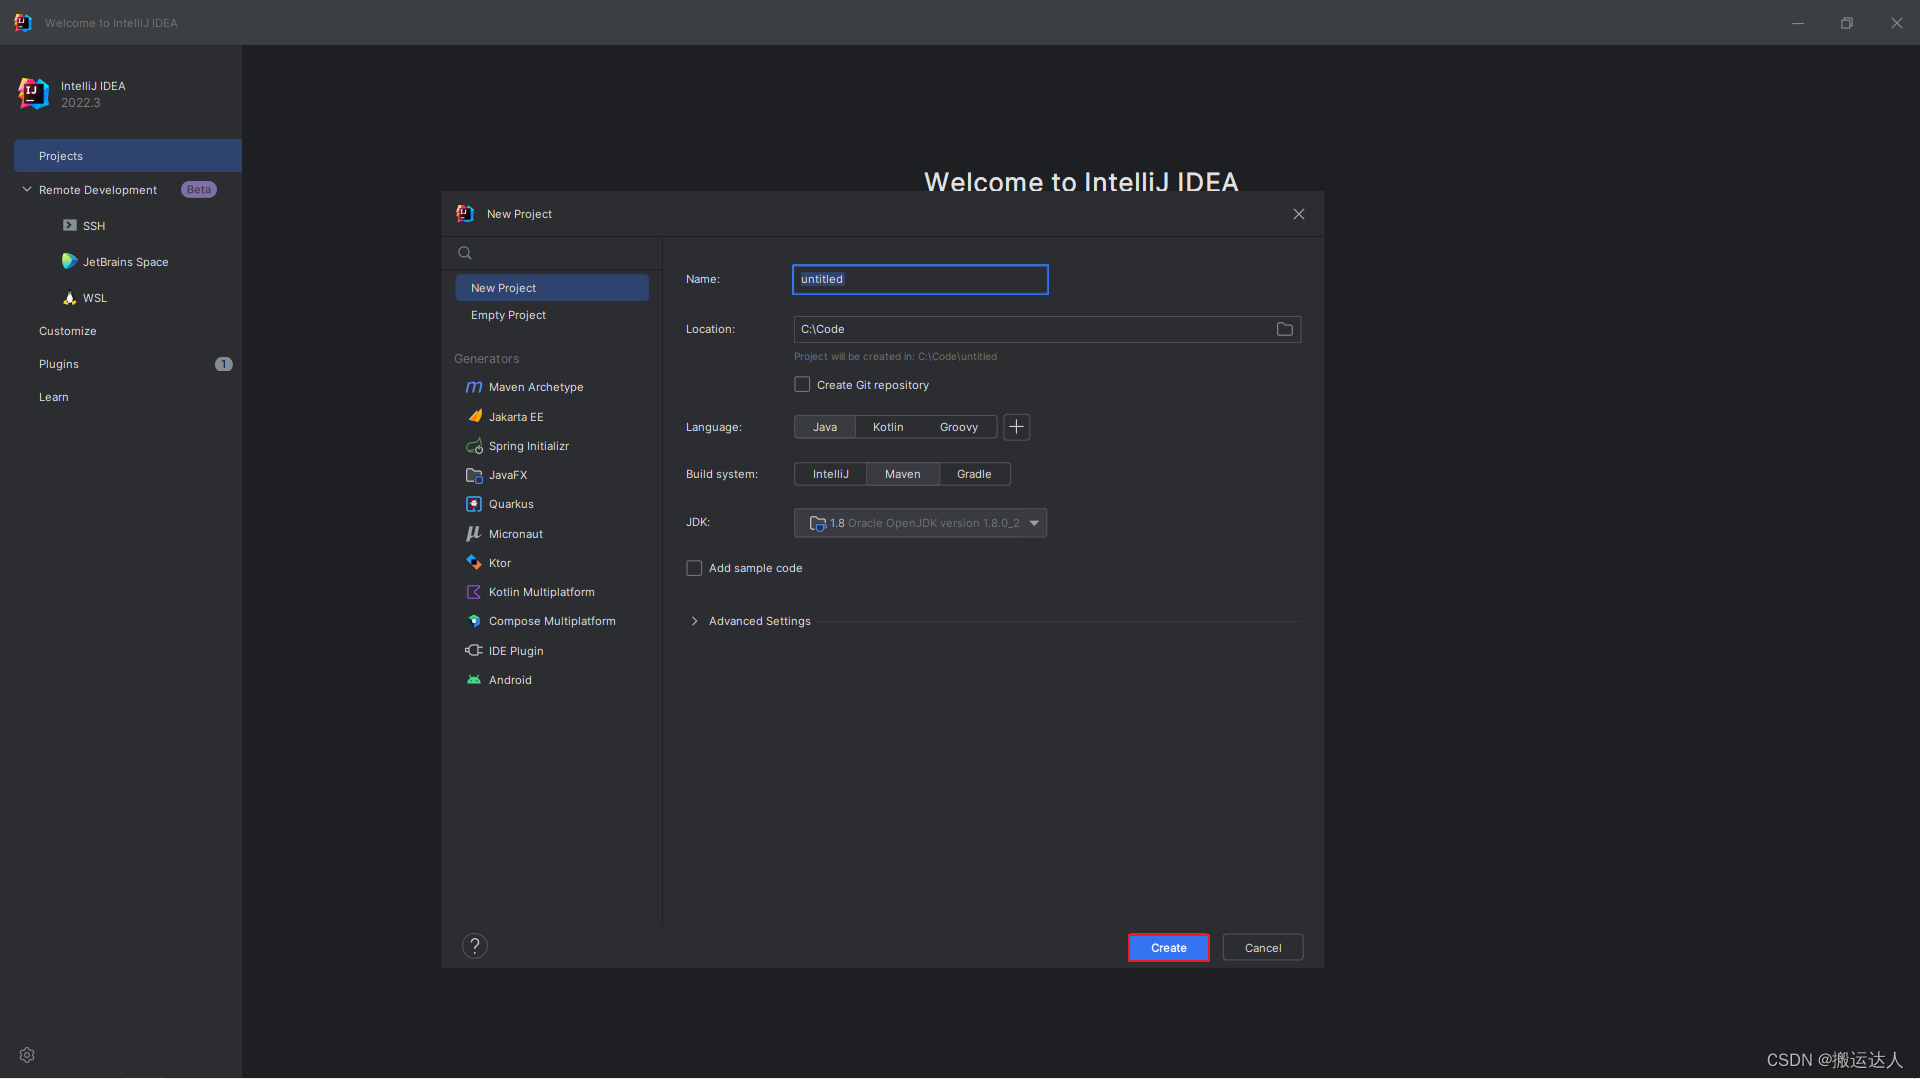
Task: Click the folder browse icon in Location
Action: click(x=1285, y=329)
